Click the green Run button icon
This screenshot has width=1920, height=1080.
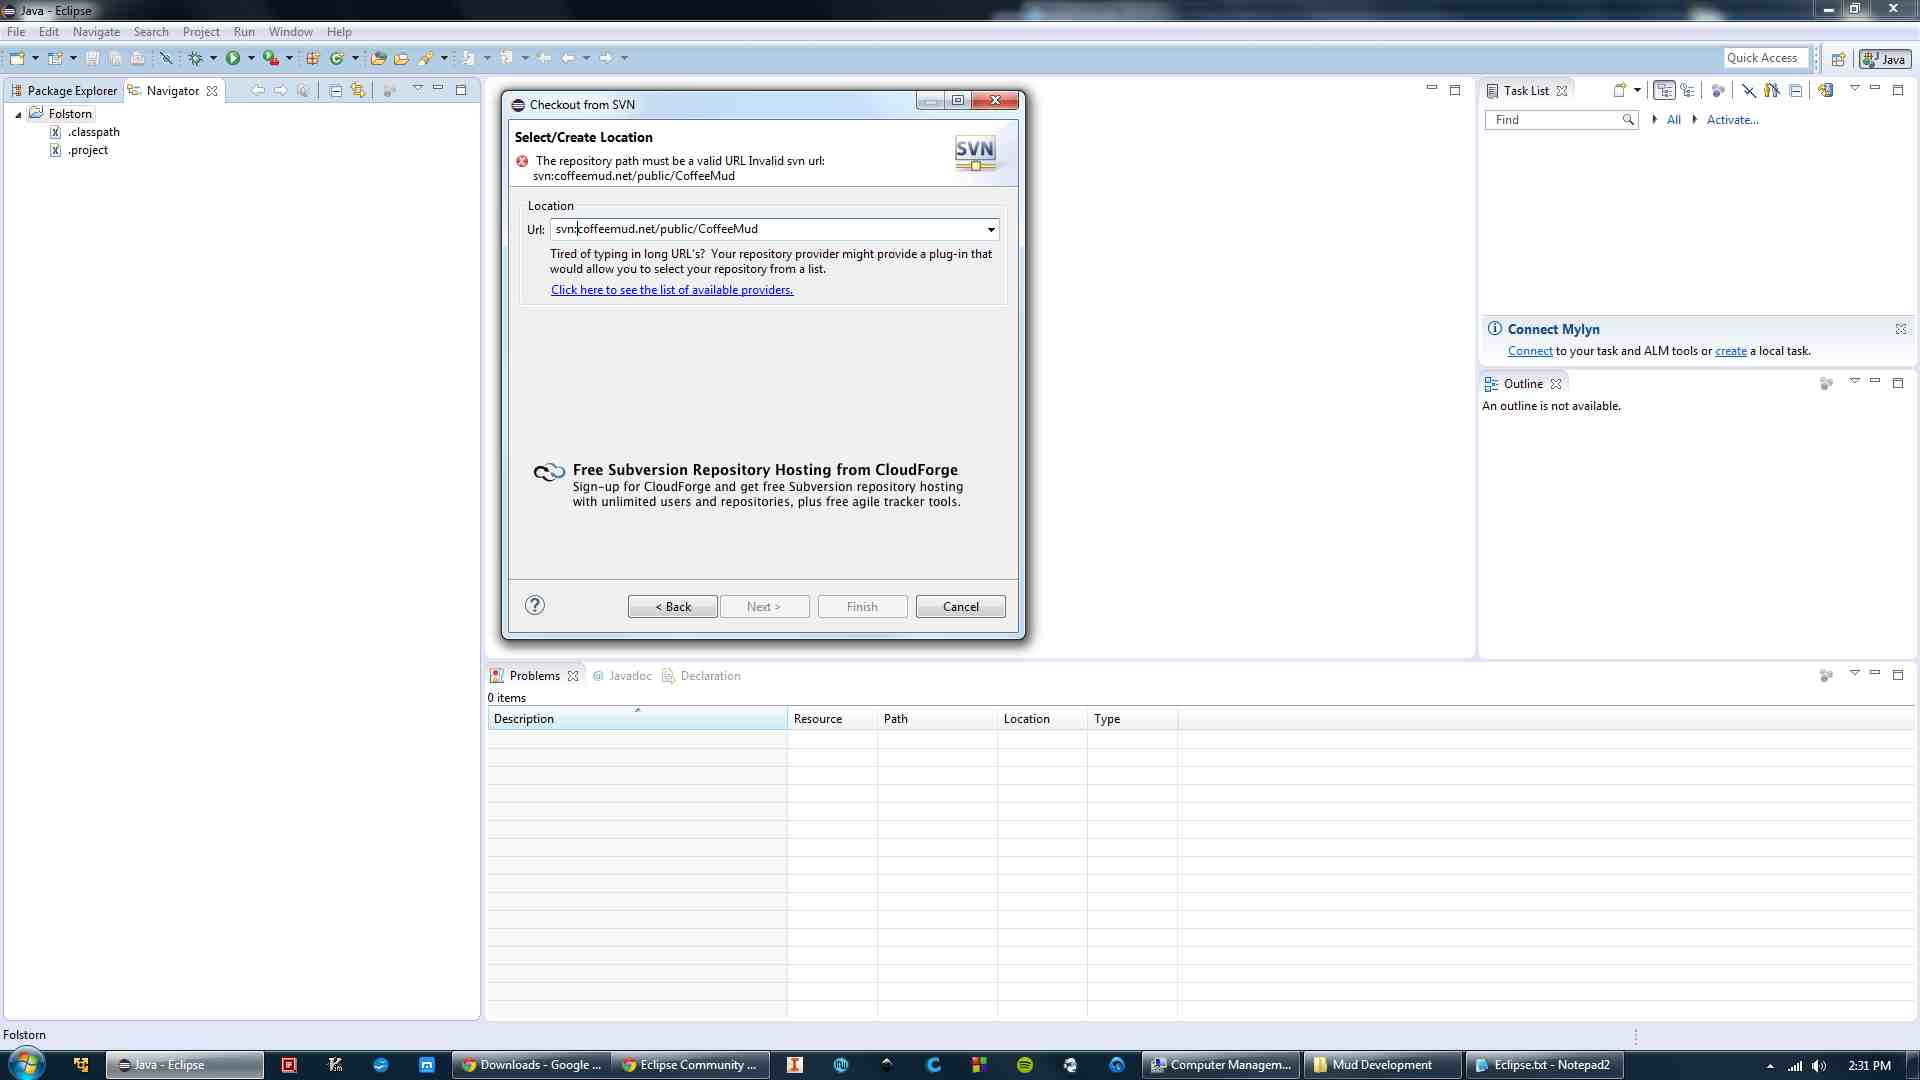click(x=233, y=58)
